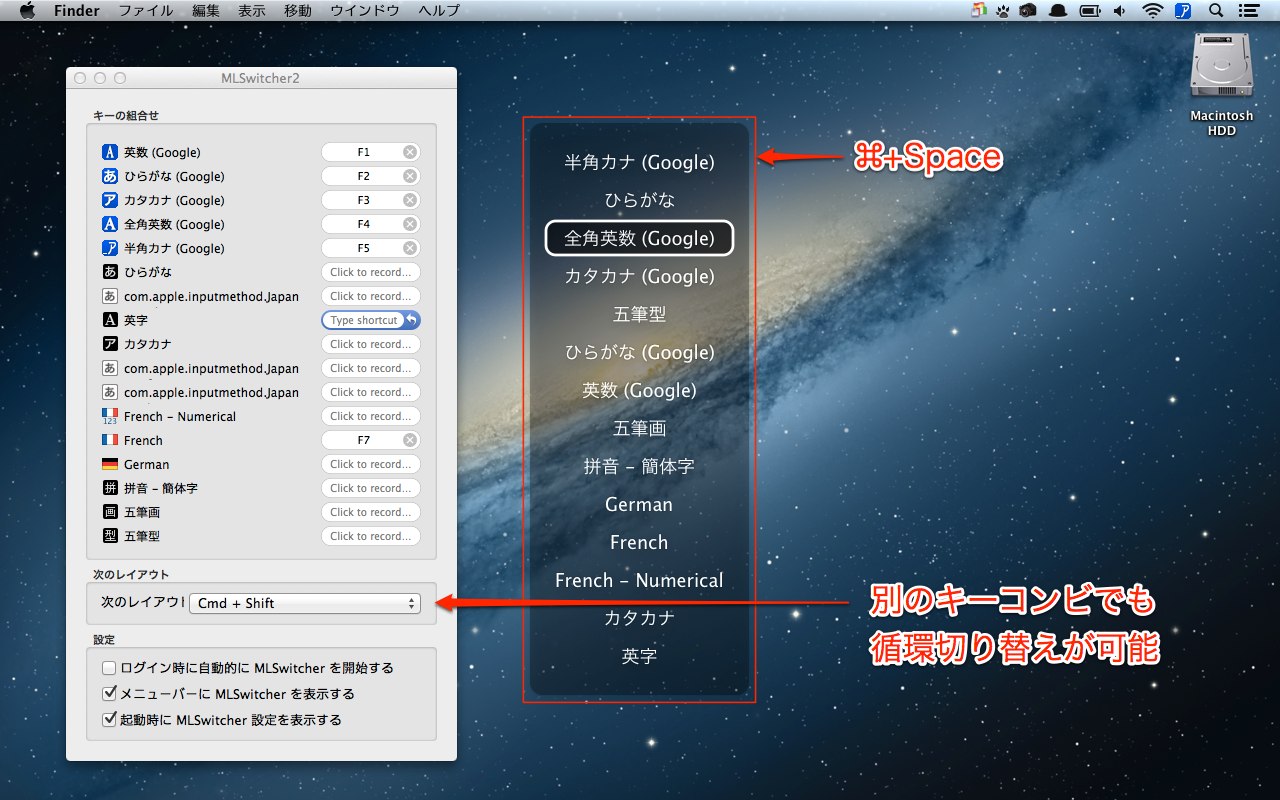Click the black A icon beside 英字

(110, 320)
